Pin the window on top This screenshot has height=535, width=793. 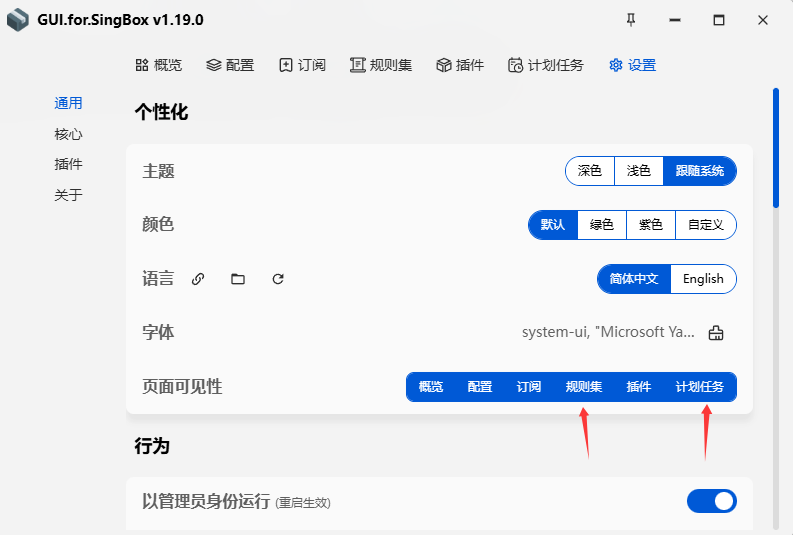(631, 20)
